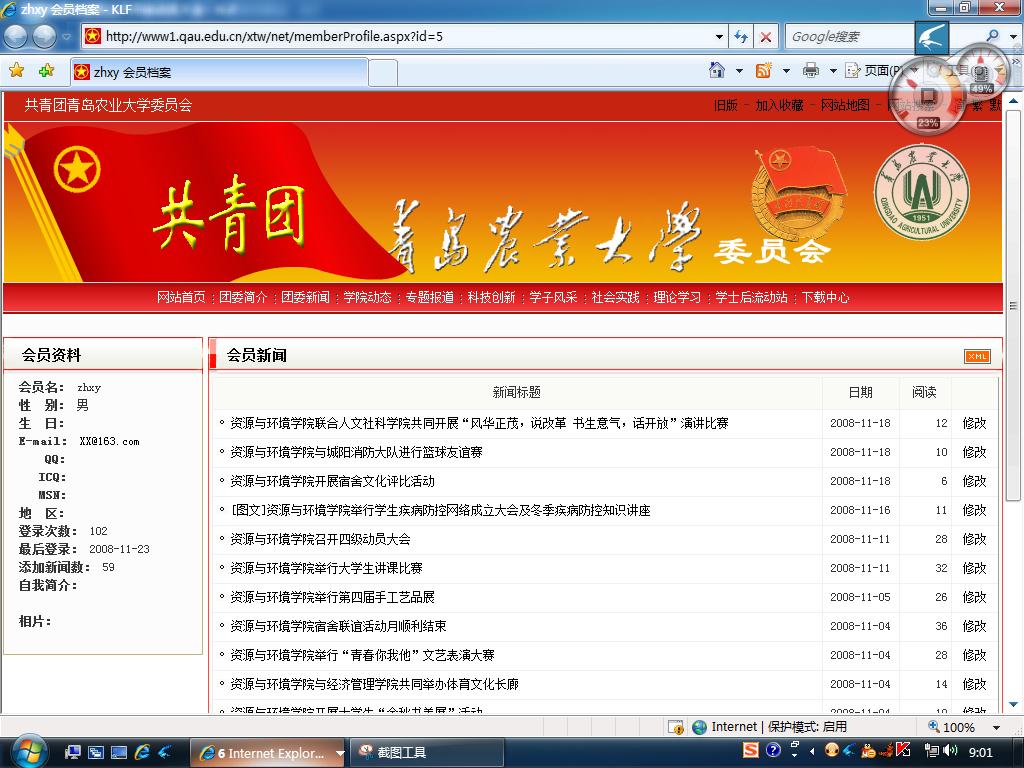Screen dimensions: 1024x768
Task: Expand the address bar URL dropdown
Action: (x=719, y=37)
